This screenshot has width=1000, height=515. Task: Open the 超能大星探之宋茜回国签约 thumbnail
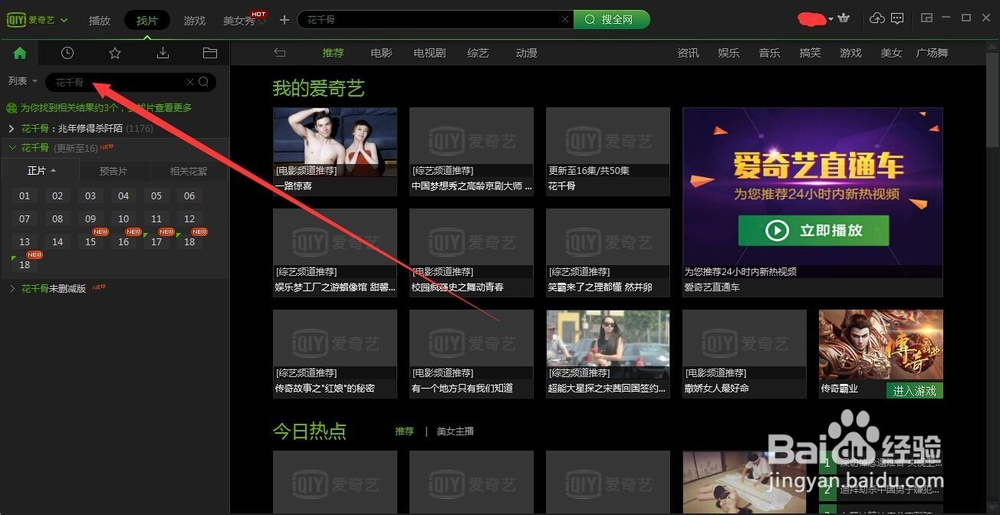pyautogui.click(x=608, y=345)
